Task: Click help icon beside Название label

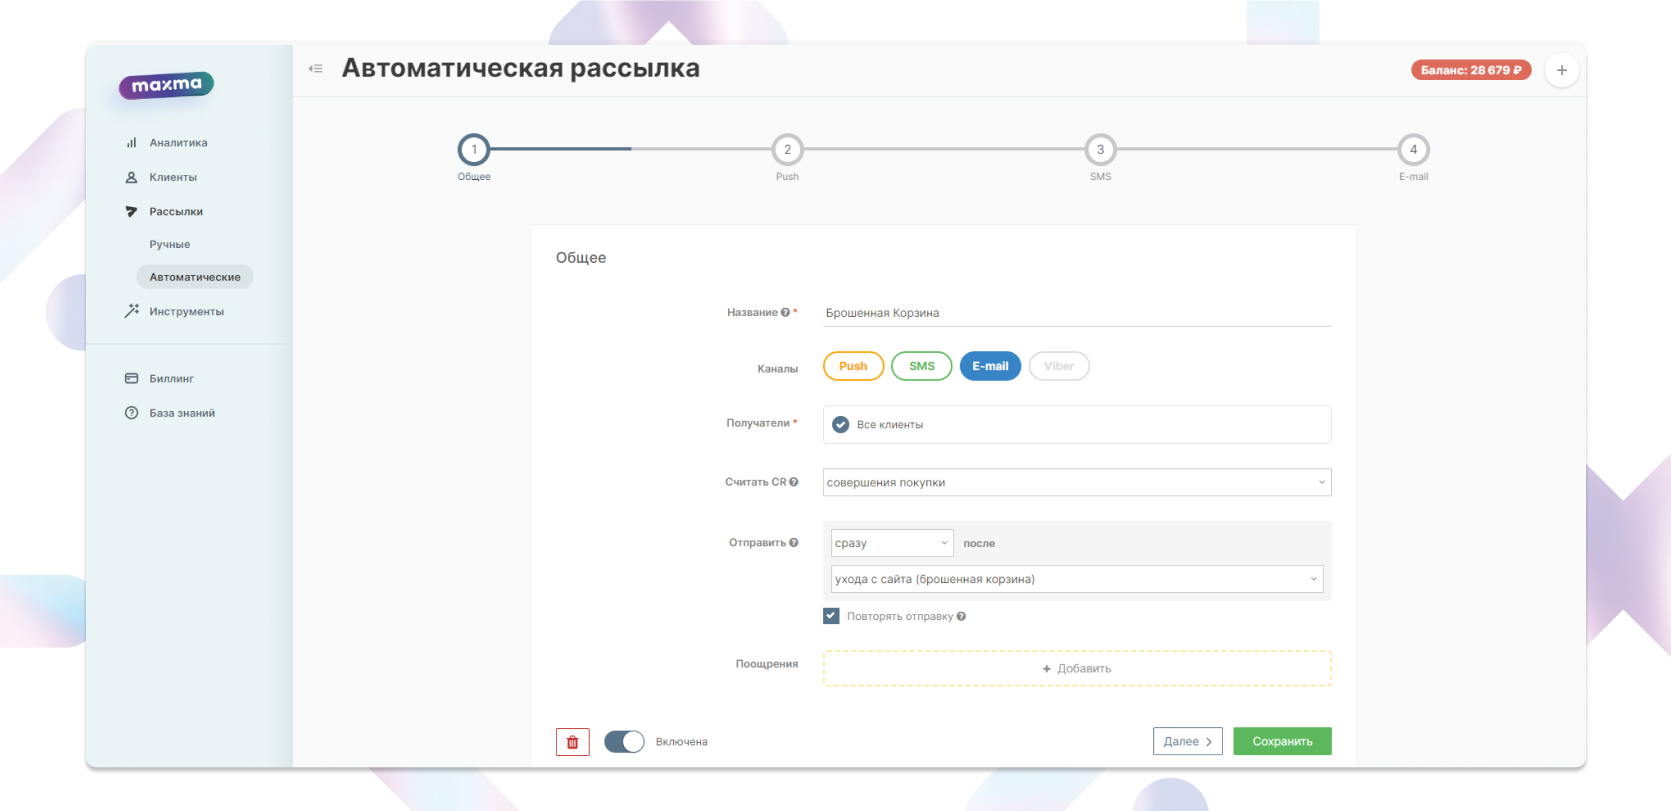Action: (785, 313)
